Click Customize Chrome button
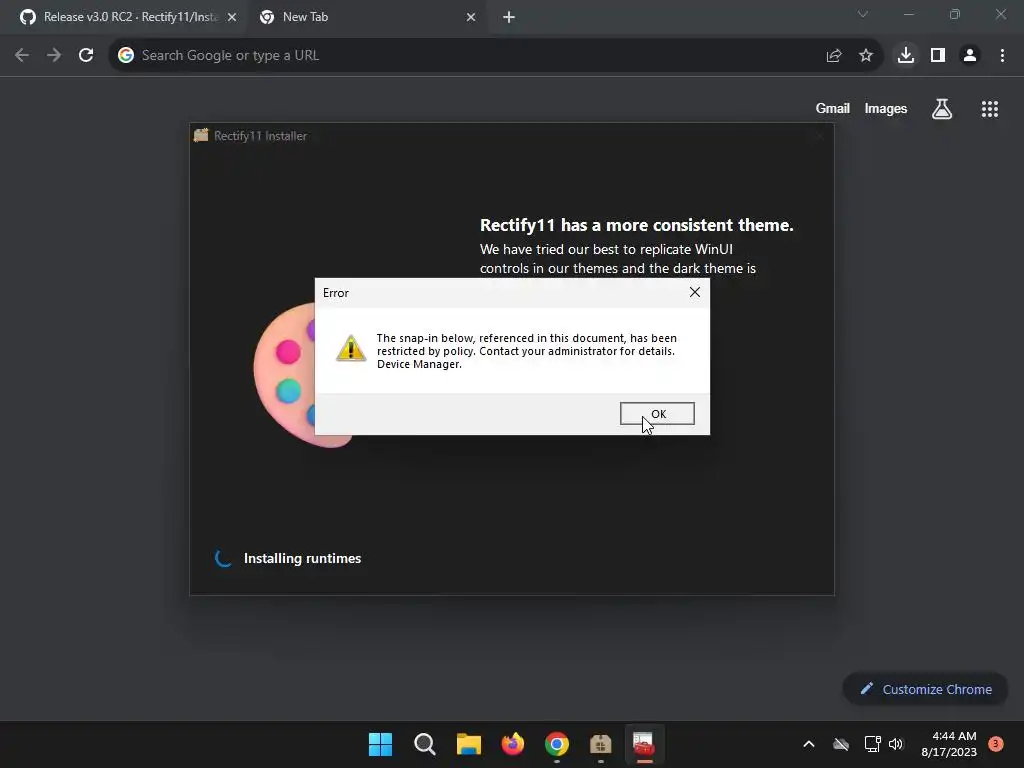The image size is (1024, 768). [925, 689]
